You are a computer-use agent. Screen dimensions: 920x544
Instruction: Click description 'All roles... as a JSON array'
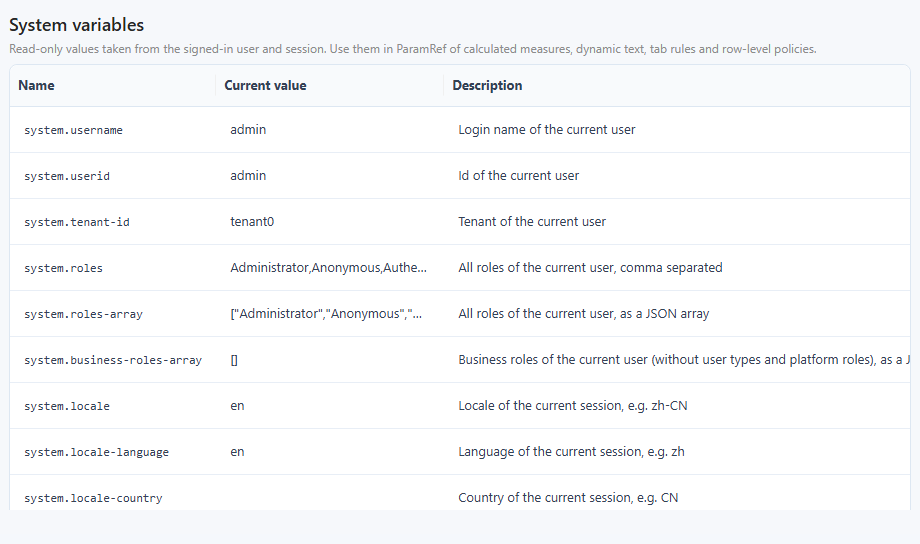point(584,314)
